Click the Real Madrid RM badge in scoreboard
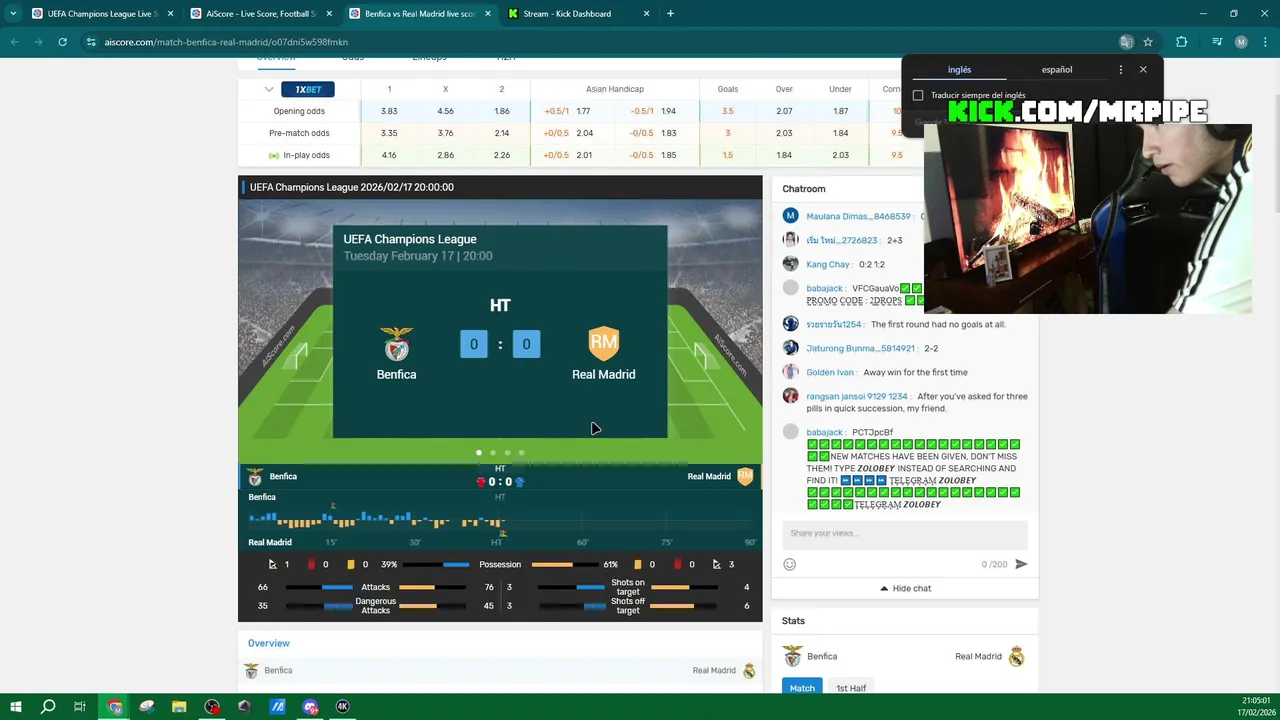Viewport: 1280px width, 720px height. coord(604,343)
